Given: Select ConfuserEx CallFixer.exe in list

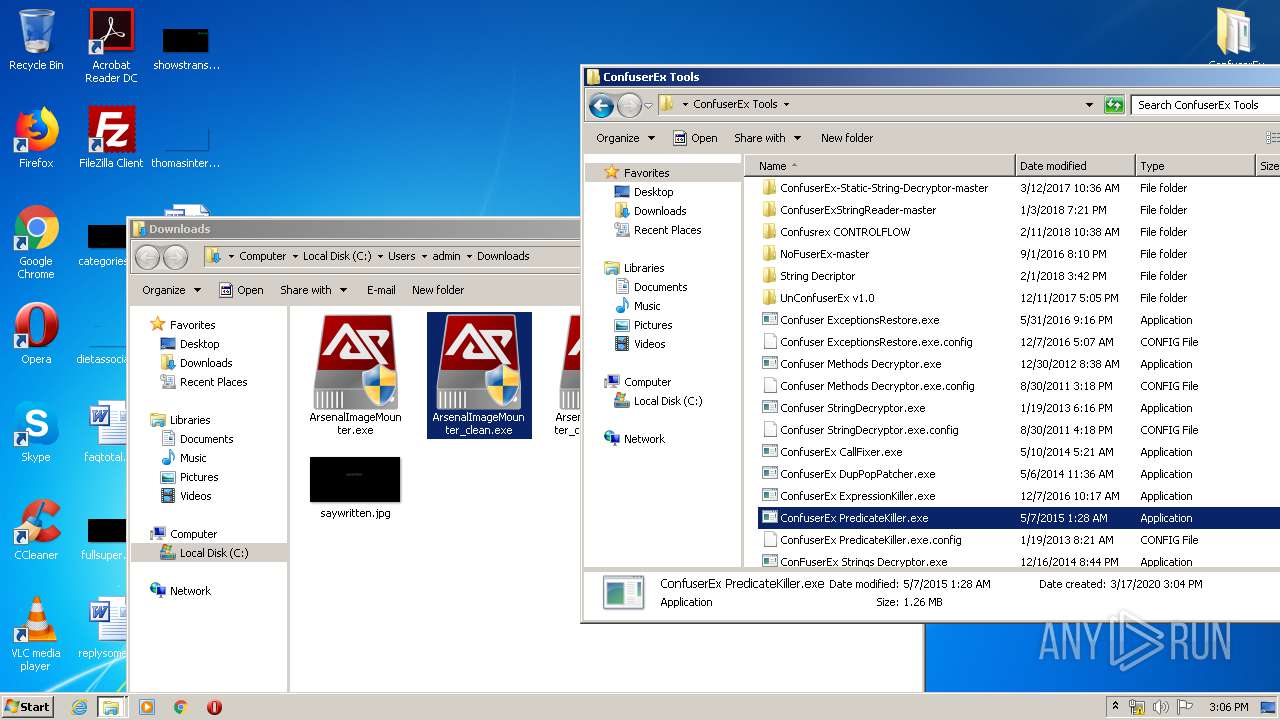Looking at the screenshot, I should [x=841, y=452].
